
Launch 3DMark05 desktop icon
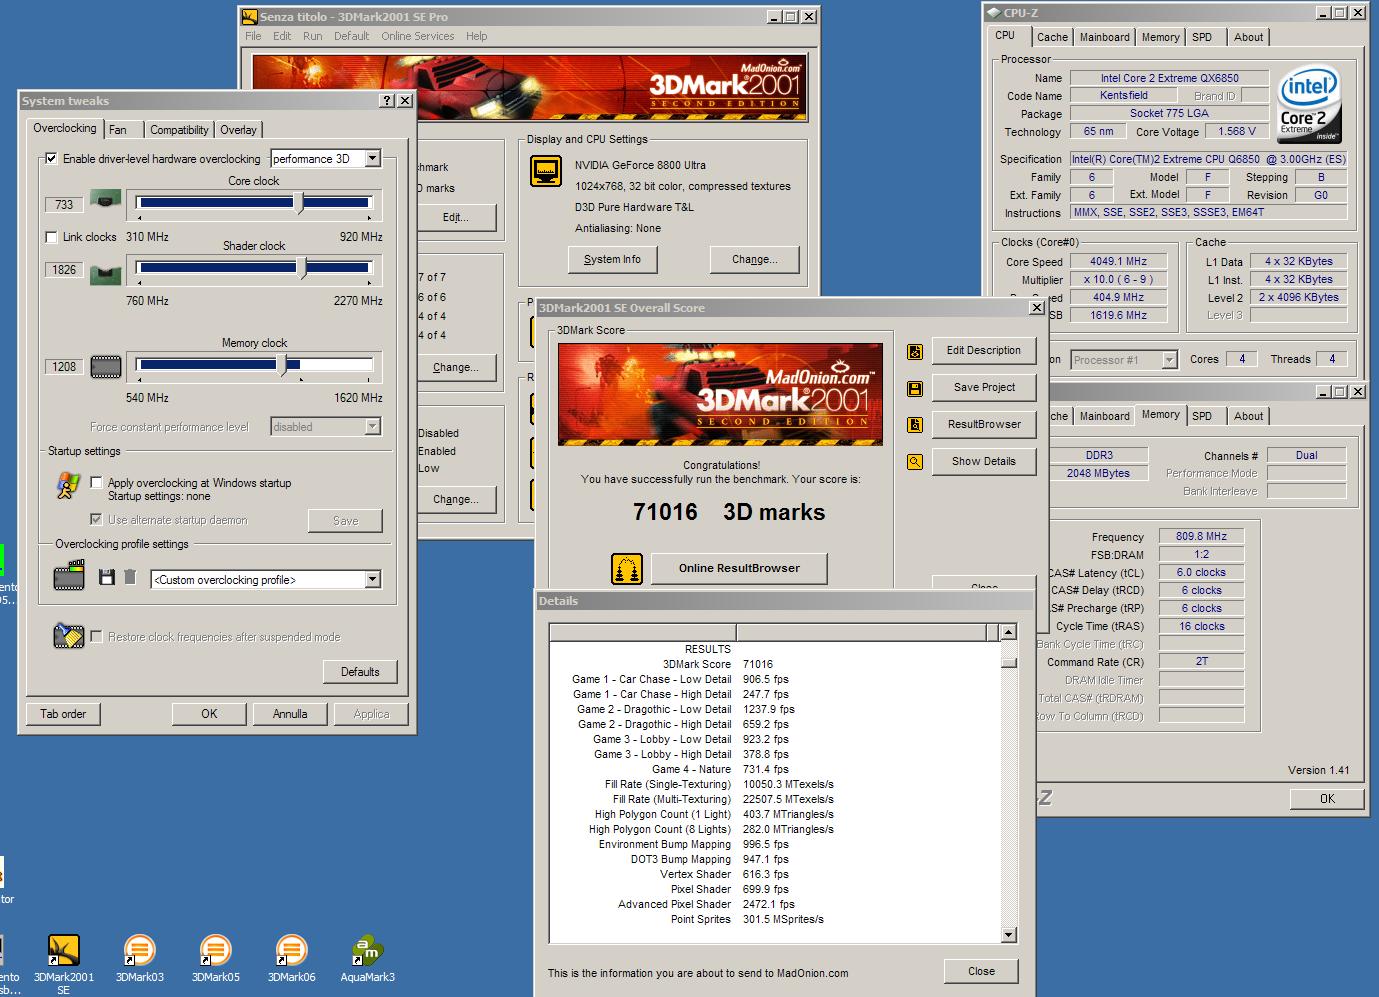click(215, 951)
